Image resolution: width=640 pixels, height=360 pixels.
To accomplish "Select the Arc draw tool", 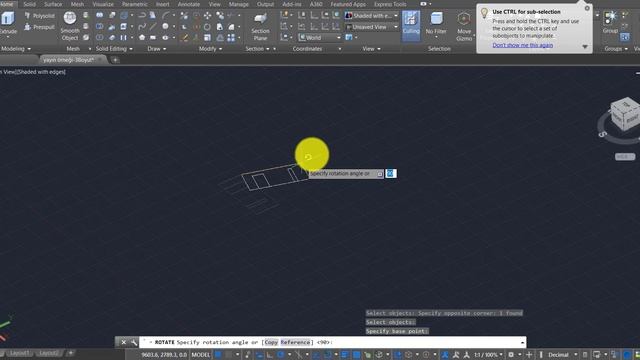I will click(165, 16).
